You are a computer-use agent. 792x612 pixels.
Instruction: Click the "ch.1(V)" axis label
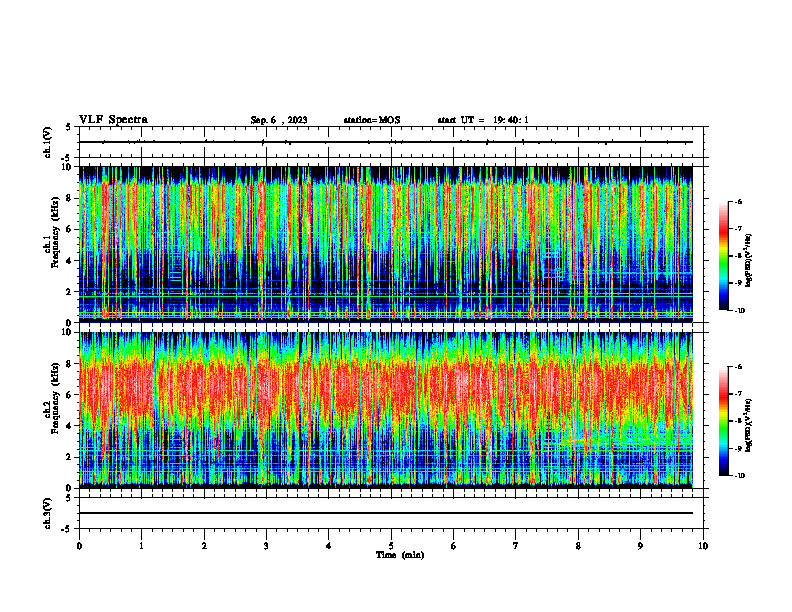[x=48, y=142]
